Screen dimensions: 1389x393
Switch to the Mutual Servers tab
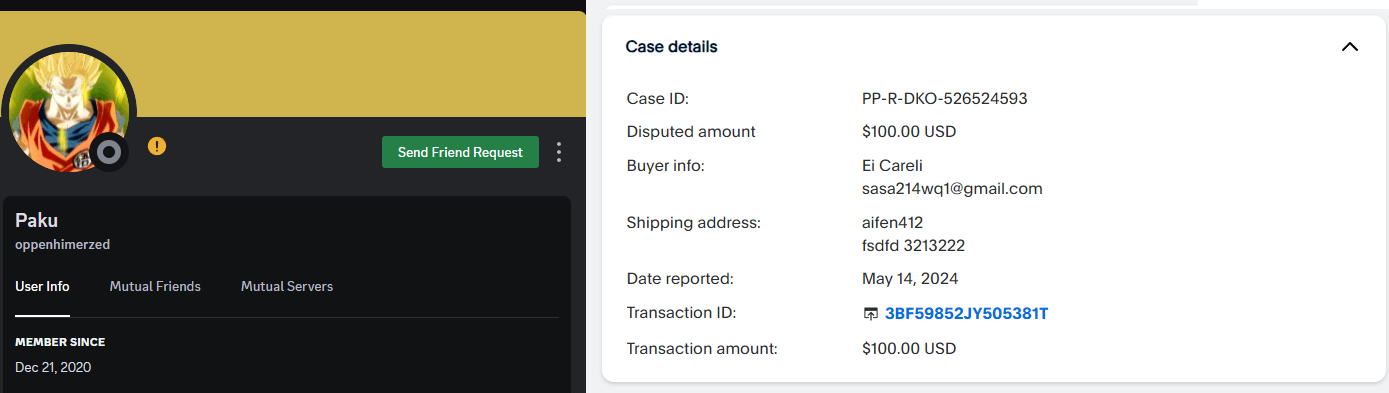[x=287, y=286]
